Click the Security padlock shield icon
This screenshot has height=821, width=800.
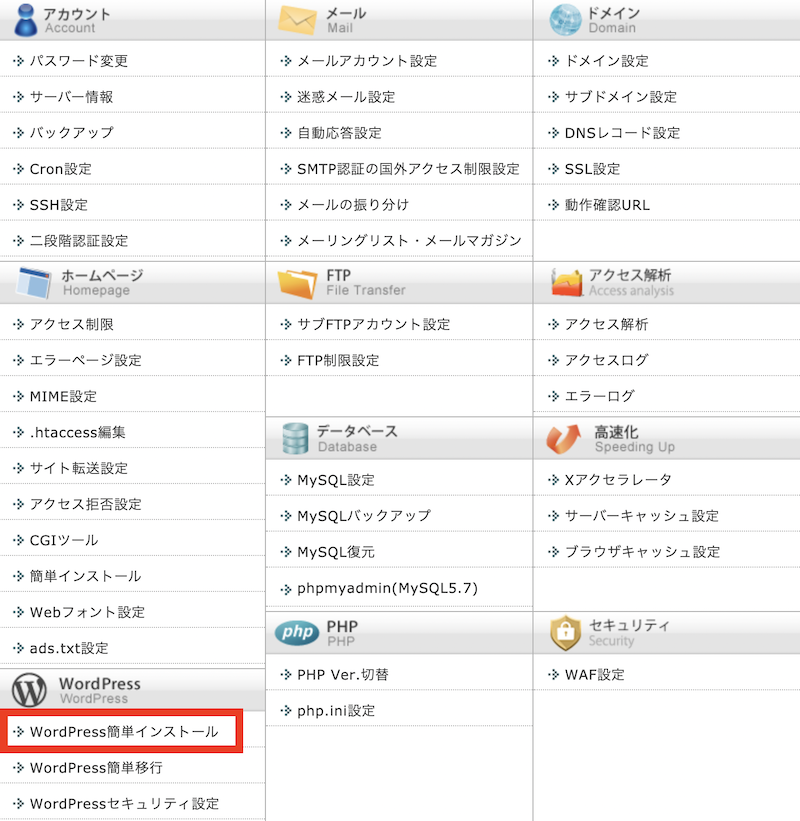pos(565,633)
